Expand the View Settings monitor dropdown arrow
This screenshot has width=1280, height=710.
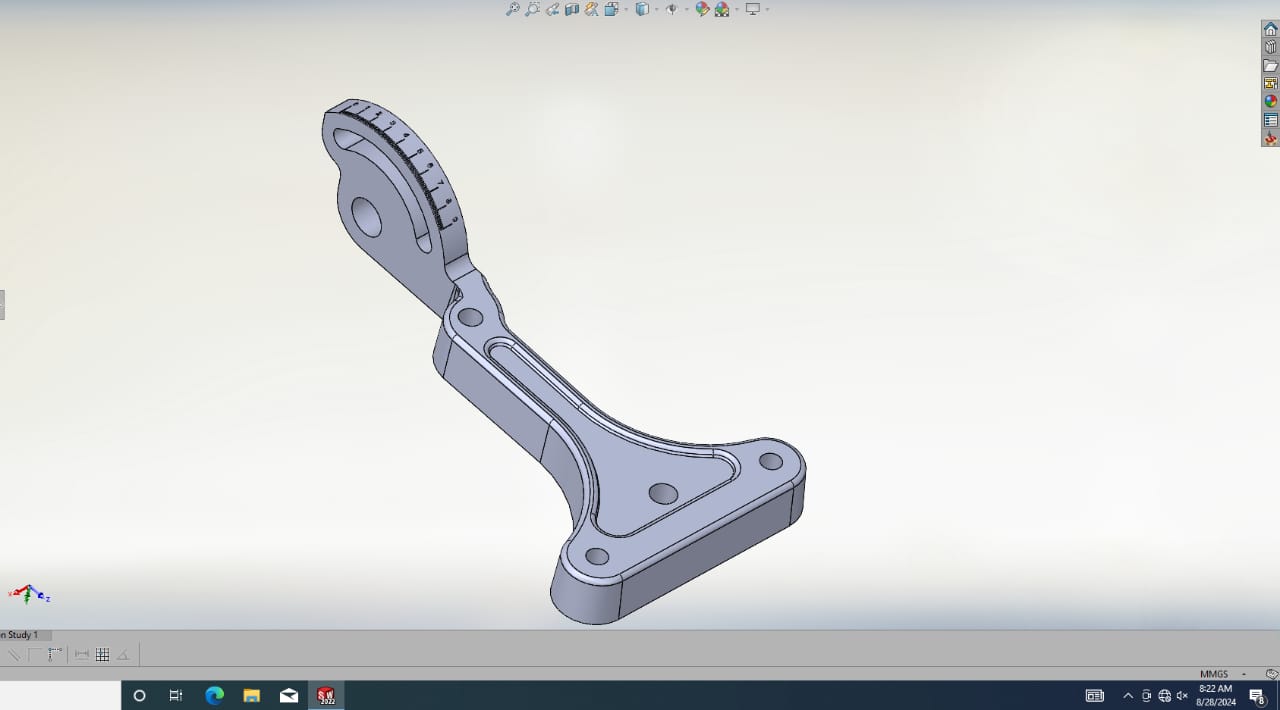point(767,10)
